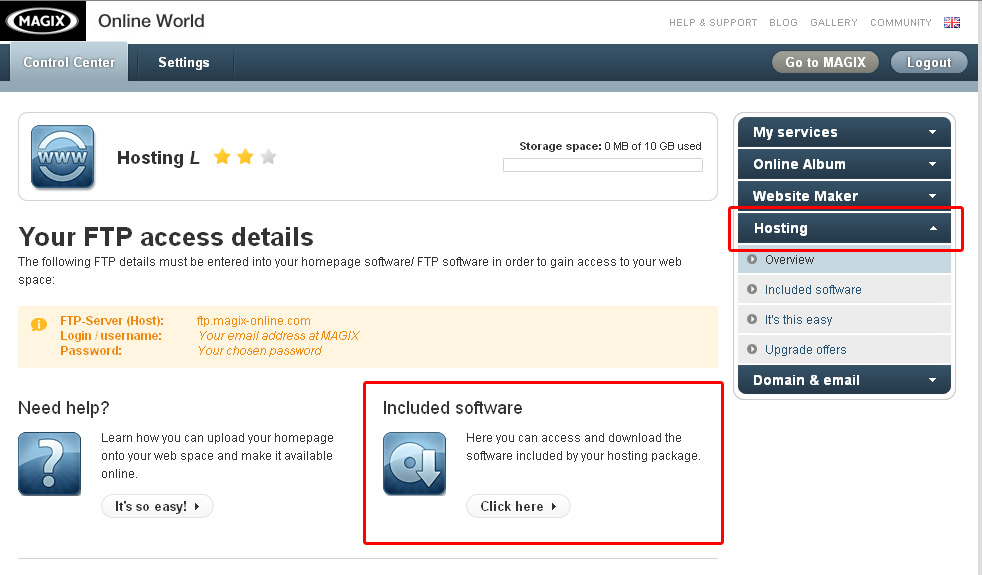This screenshot has width=982, height=575.
Task: Click the Need help question mark icon
Action: 49,464
